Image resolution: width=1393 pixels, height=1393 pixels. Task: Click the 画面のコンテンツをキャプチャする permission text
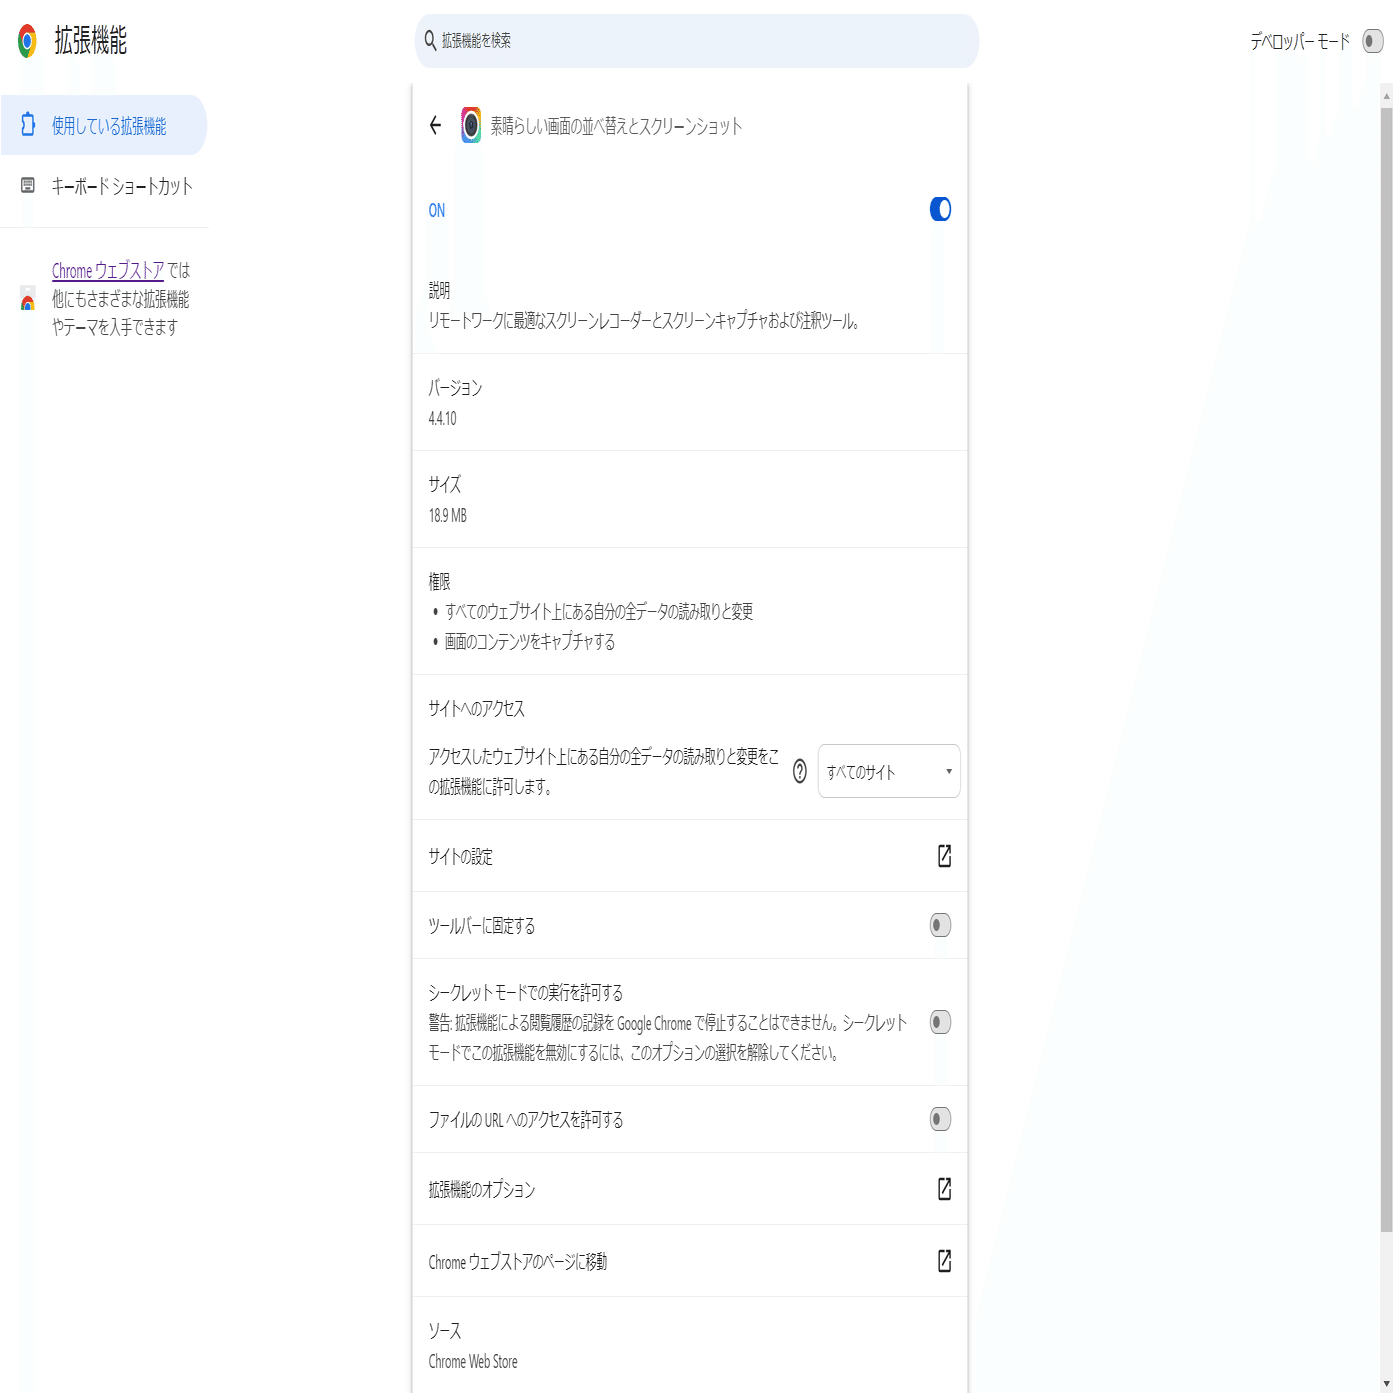(x=530, y=641)
